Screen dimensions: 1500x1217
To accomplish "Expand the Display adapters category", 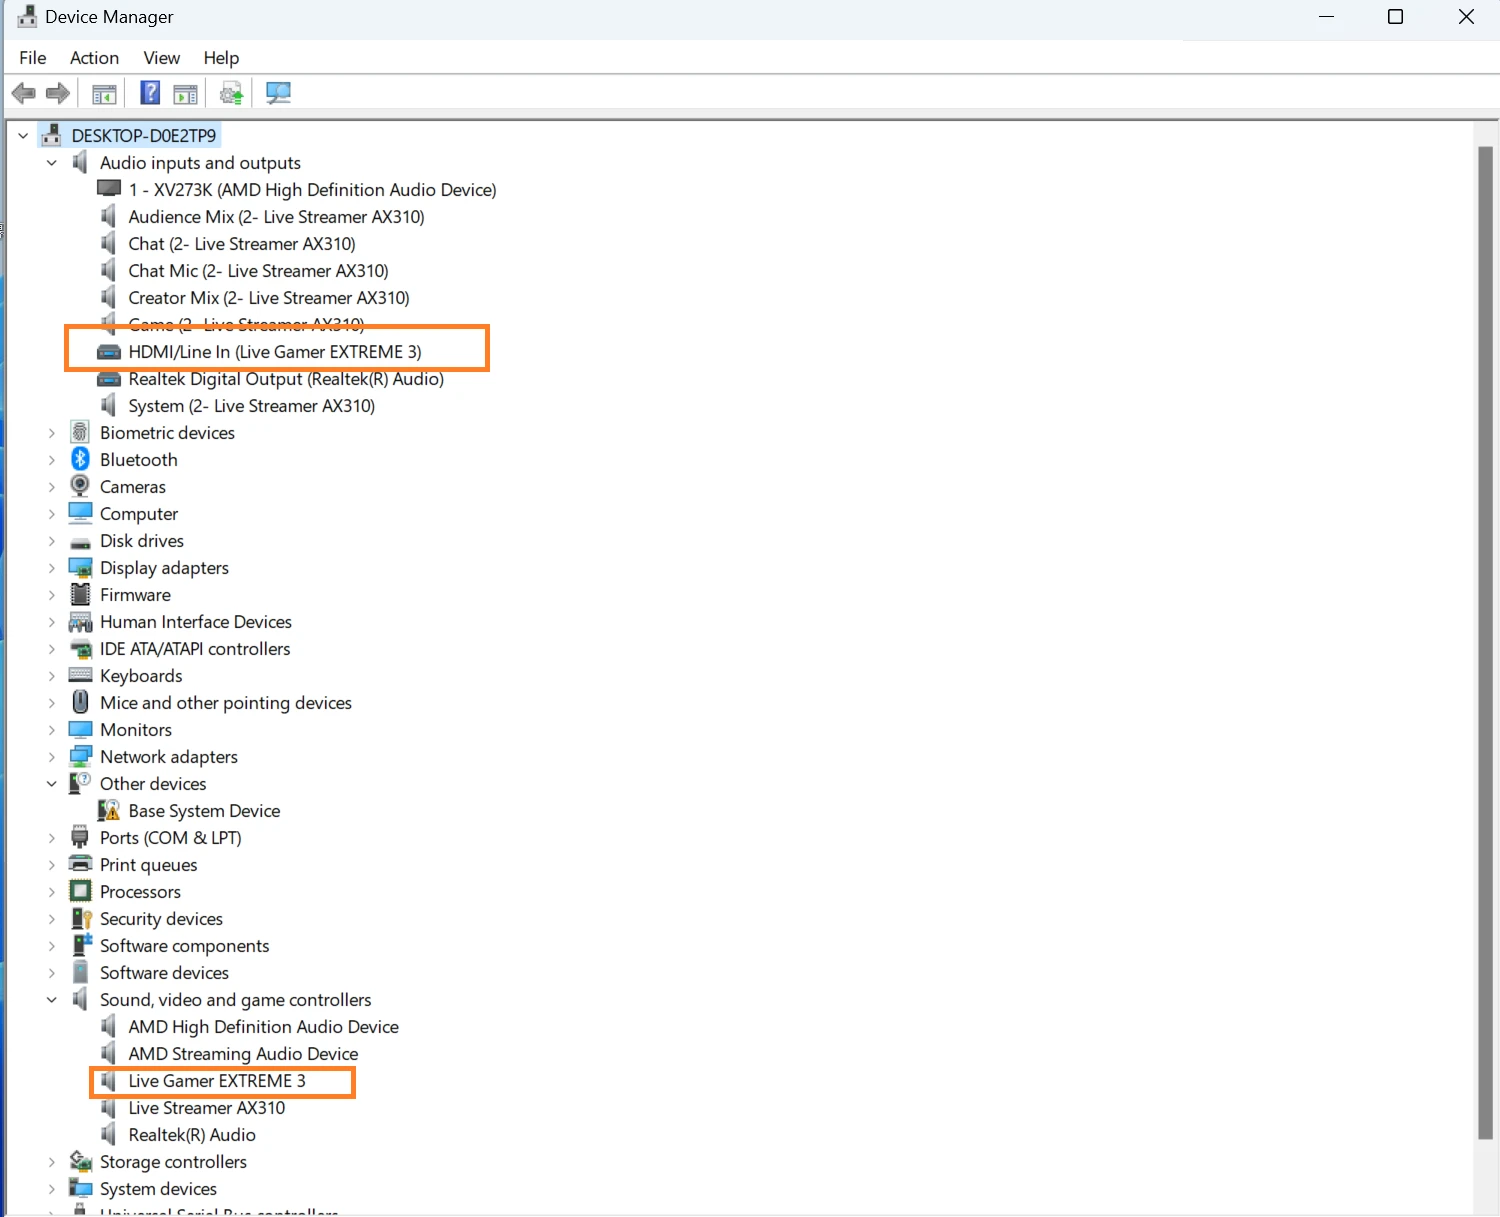I will (52, 567).
